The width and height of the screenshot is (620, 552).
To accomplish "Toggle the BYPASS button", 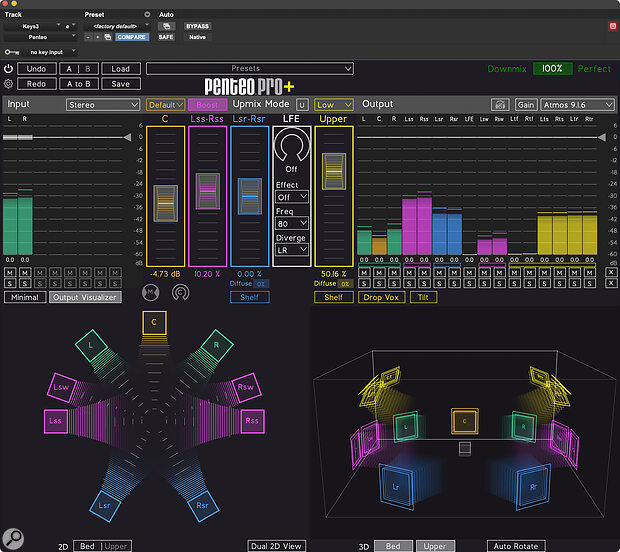I will click(197, 26).
